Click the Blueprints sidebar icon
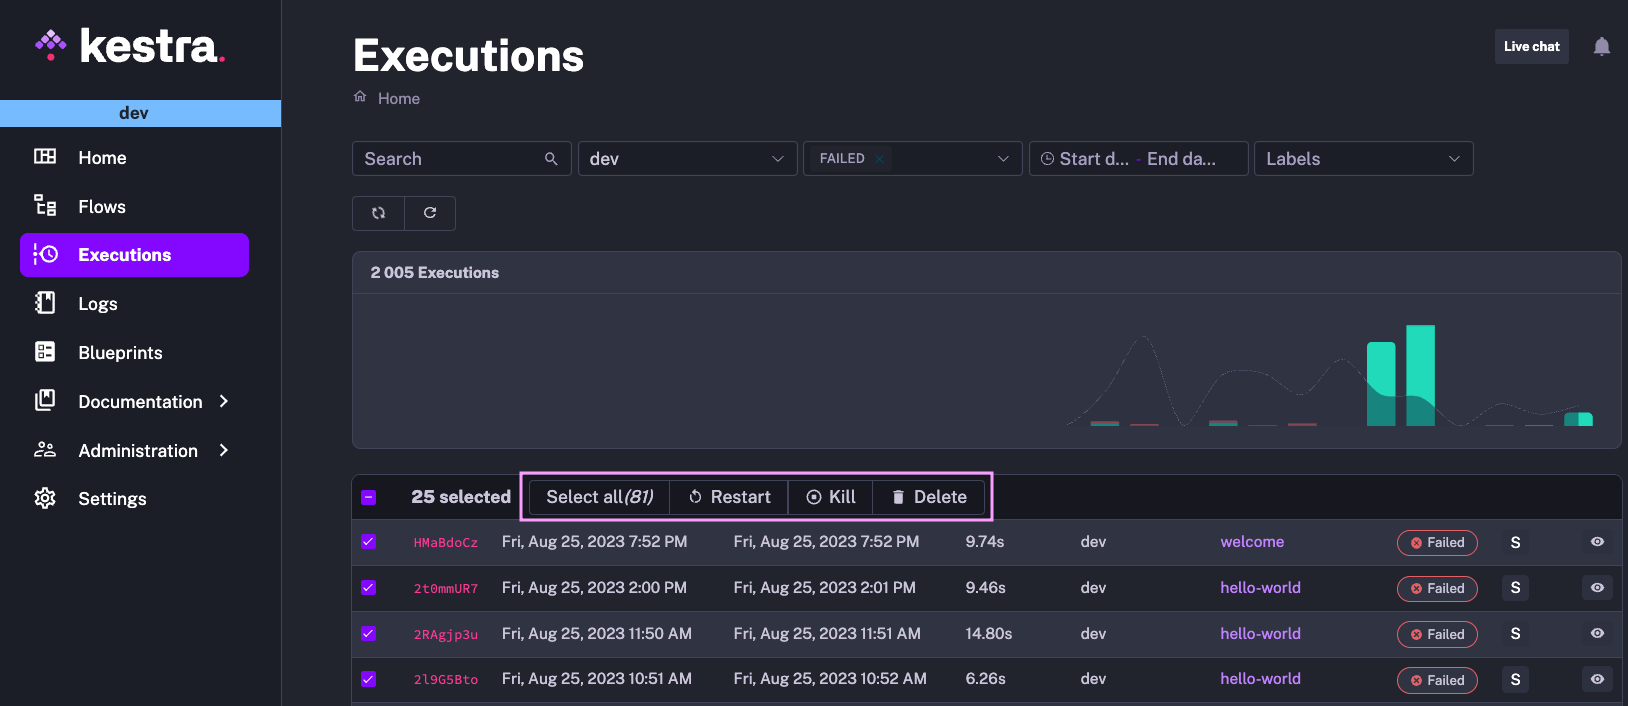This screenshot has width=1628, height=706. tap(45, 351)
